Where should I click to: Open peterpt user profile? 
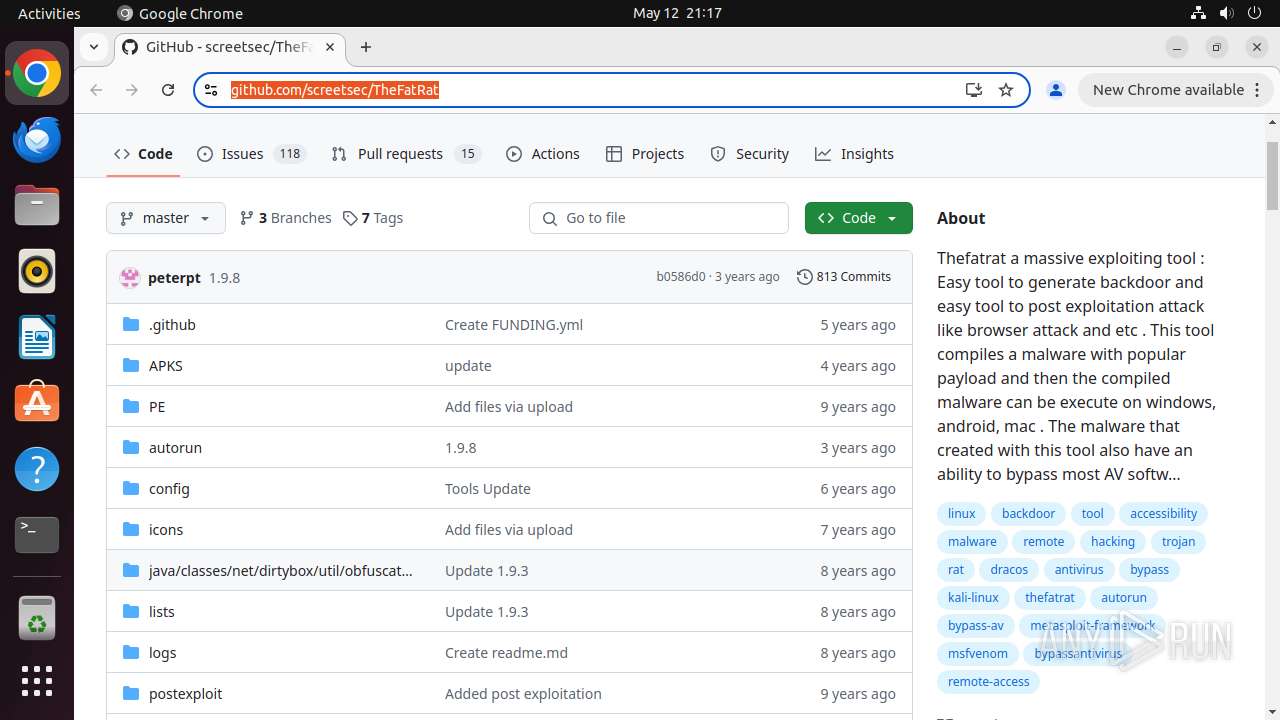(x=174, y=278)
